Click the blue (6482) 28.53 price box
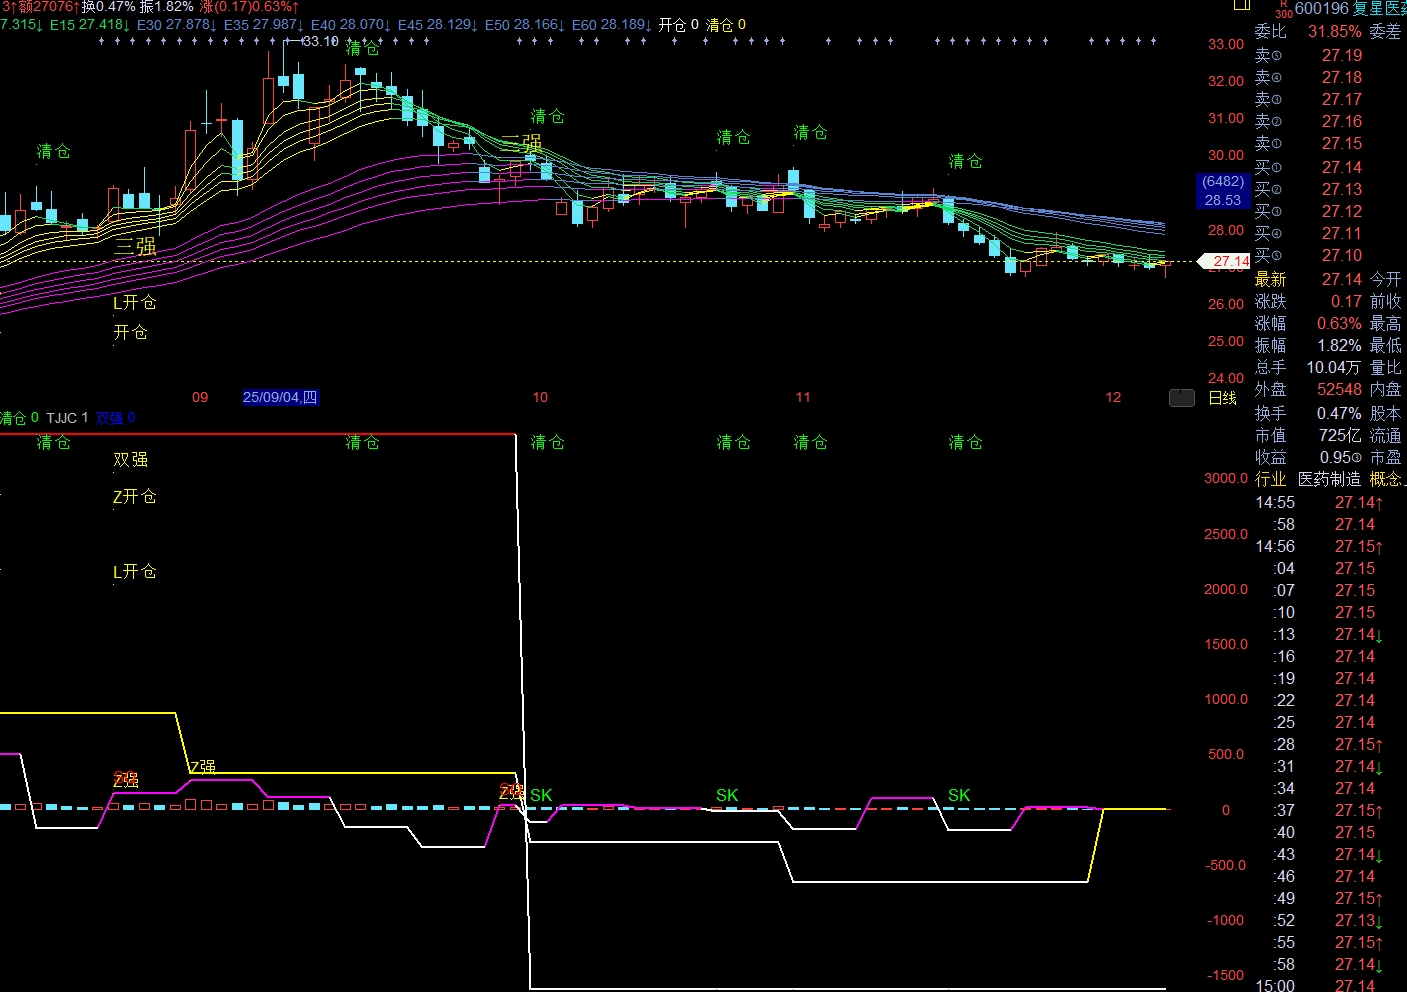Screen dimensions: 1407x992 (1223, 191)
